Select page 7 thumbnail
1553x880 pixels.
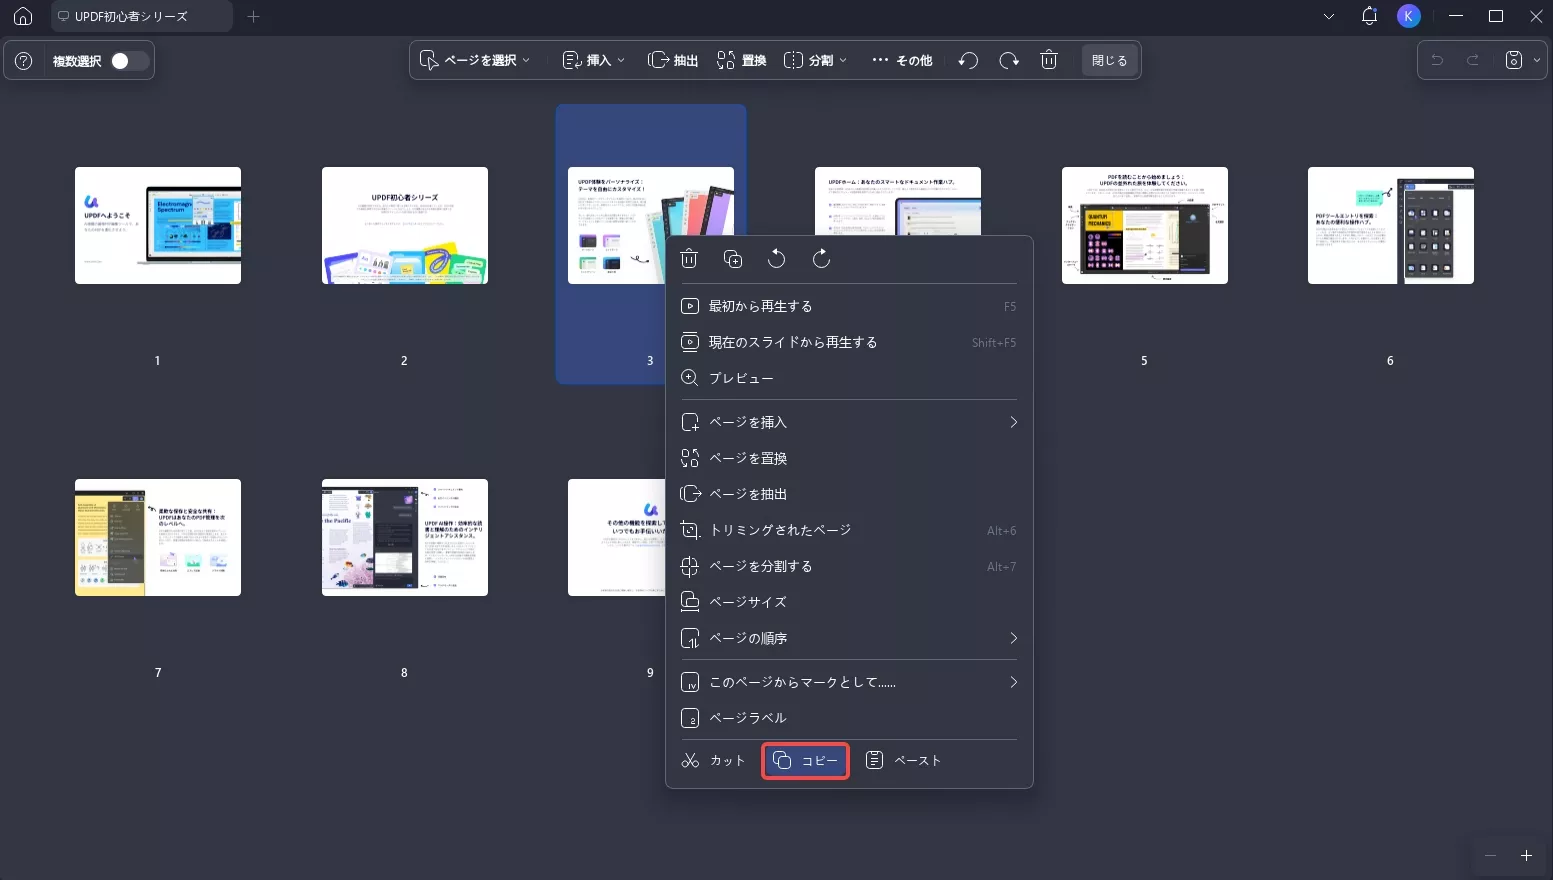tap(158, 537)
